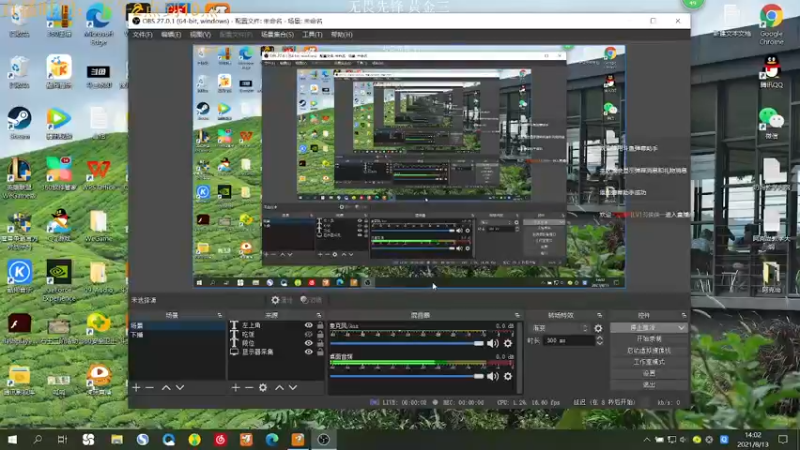Open the Tencent QQ penguin desktop icon

[771, 71]
